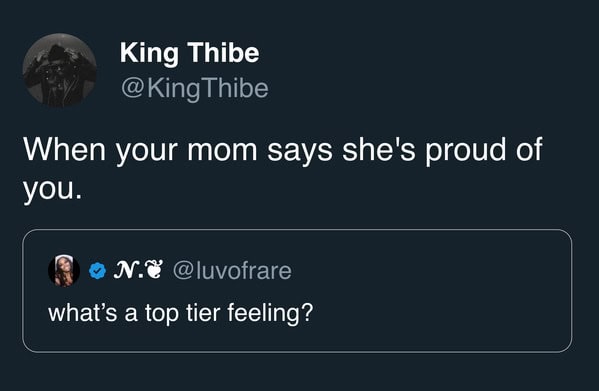Click "what's" at the quote's start

[x=83, y=312]
